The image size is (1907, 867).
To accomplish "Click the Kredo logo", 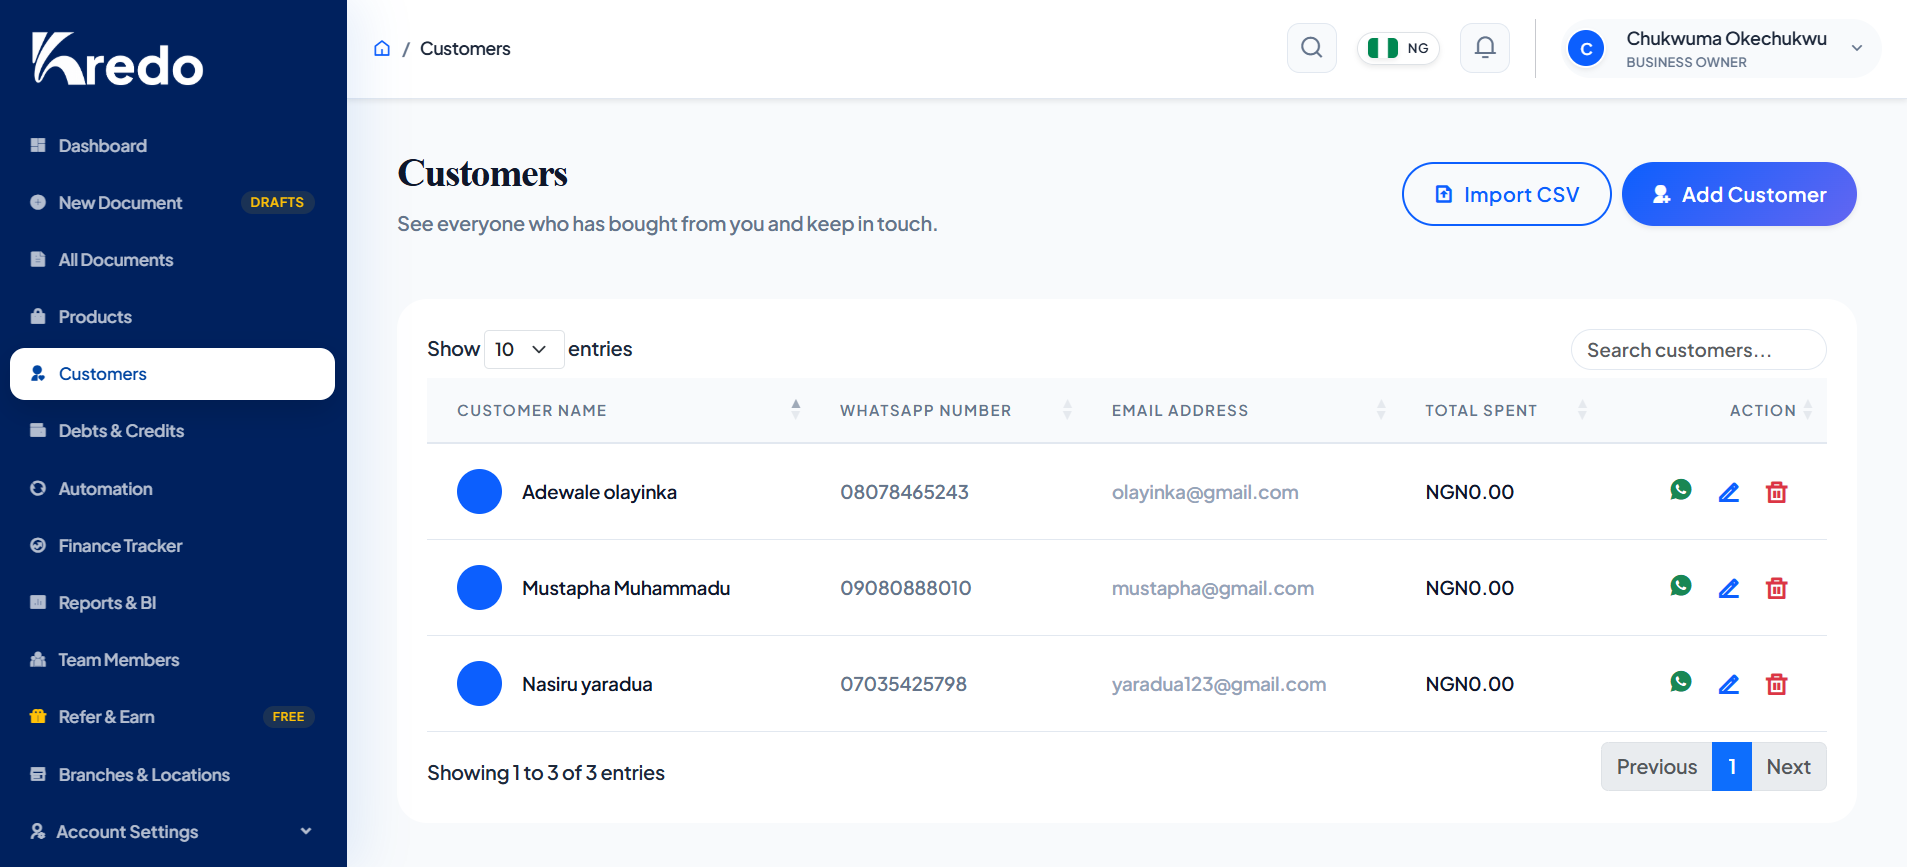I will 118,59.
